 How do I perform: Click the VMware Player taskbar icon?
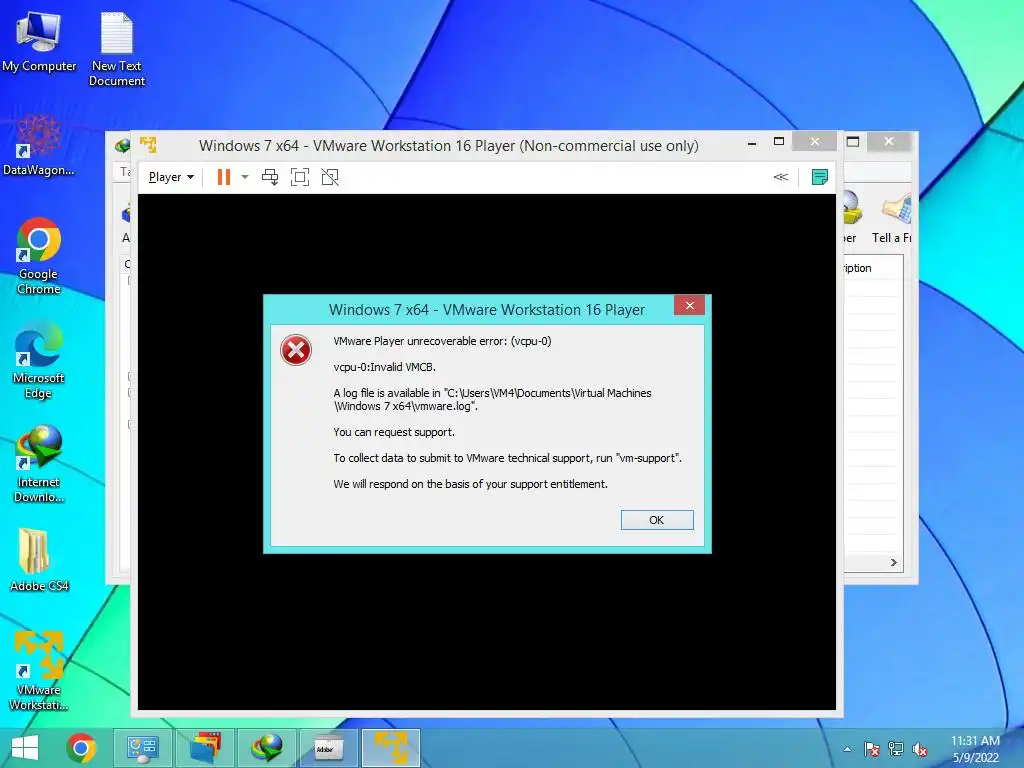pos(391,748)
